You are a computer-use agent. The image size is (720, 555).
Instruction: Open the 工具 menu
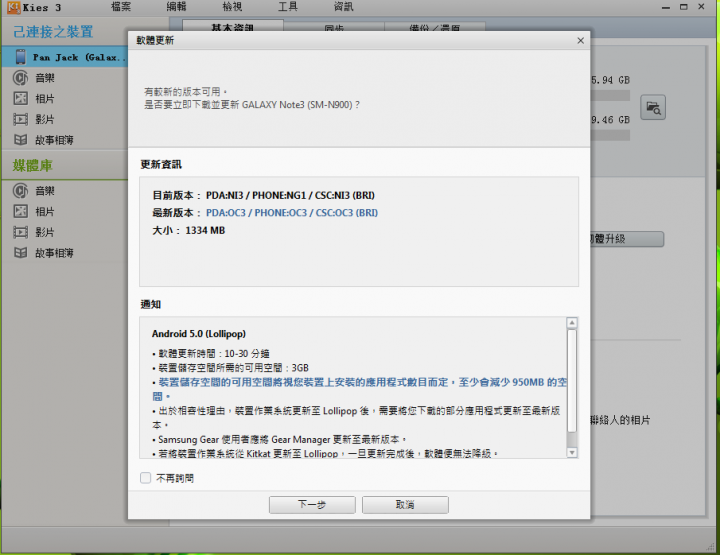coord(288,7)
